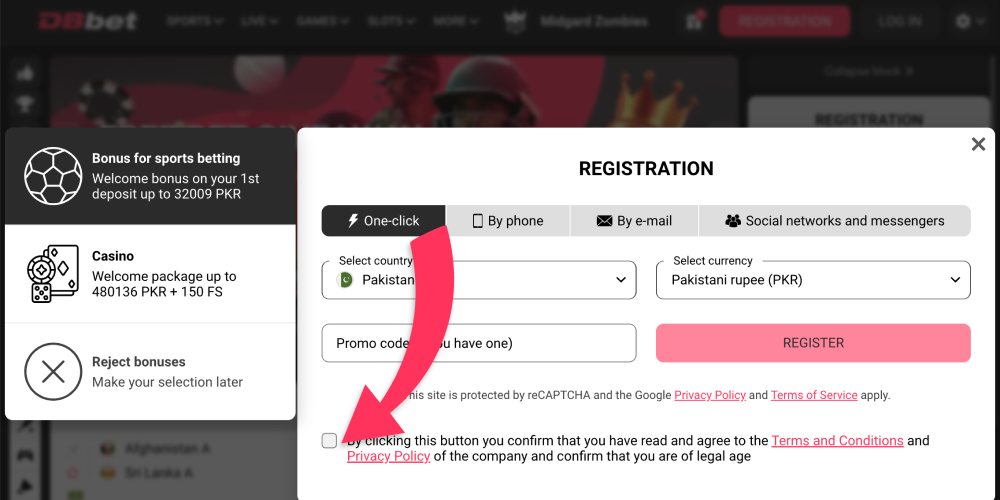1000x500 pixels.
Task: Open the gift box icon in header
Action: 693,20
